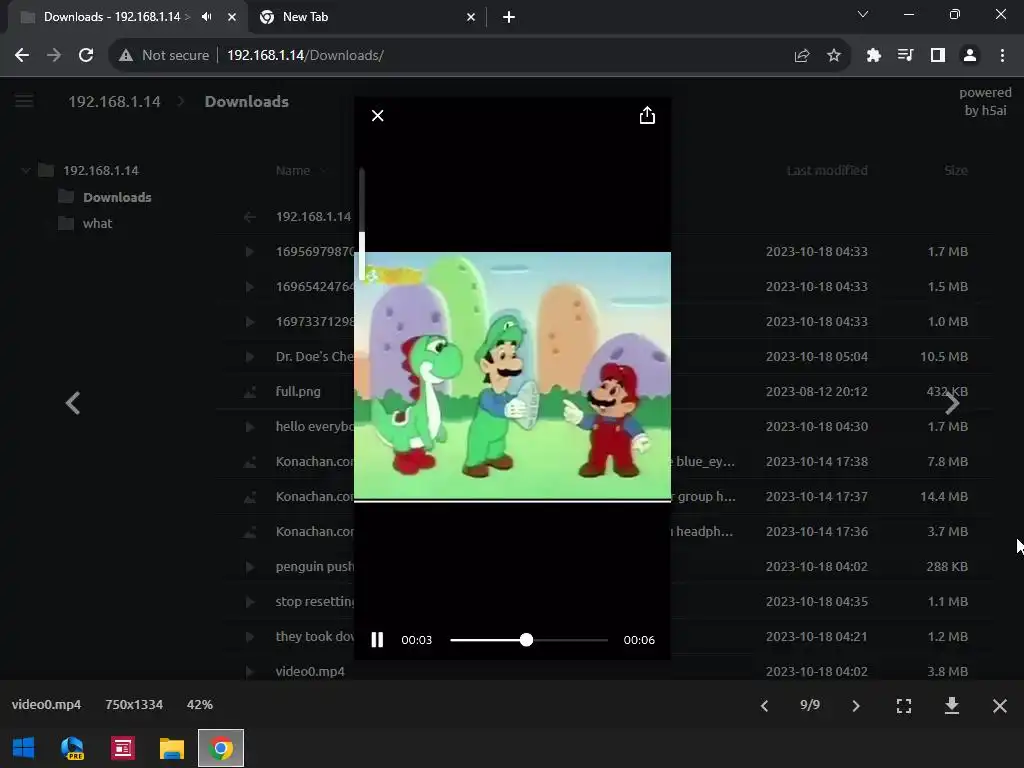The image size is (1024, 768).
Task: Click previous arrow beside 9/9 counter
Action: [764, 705]
